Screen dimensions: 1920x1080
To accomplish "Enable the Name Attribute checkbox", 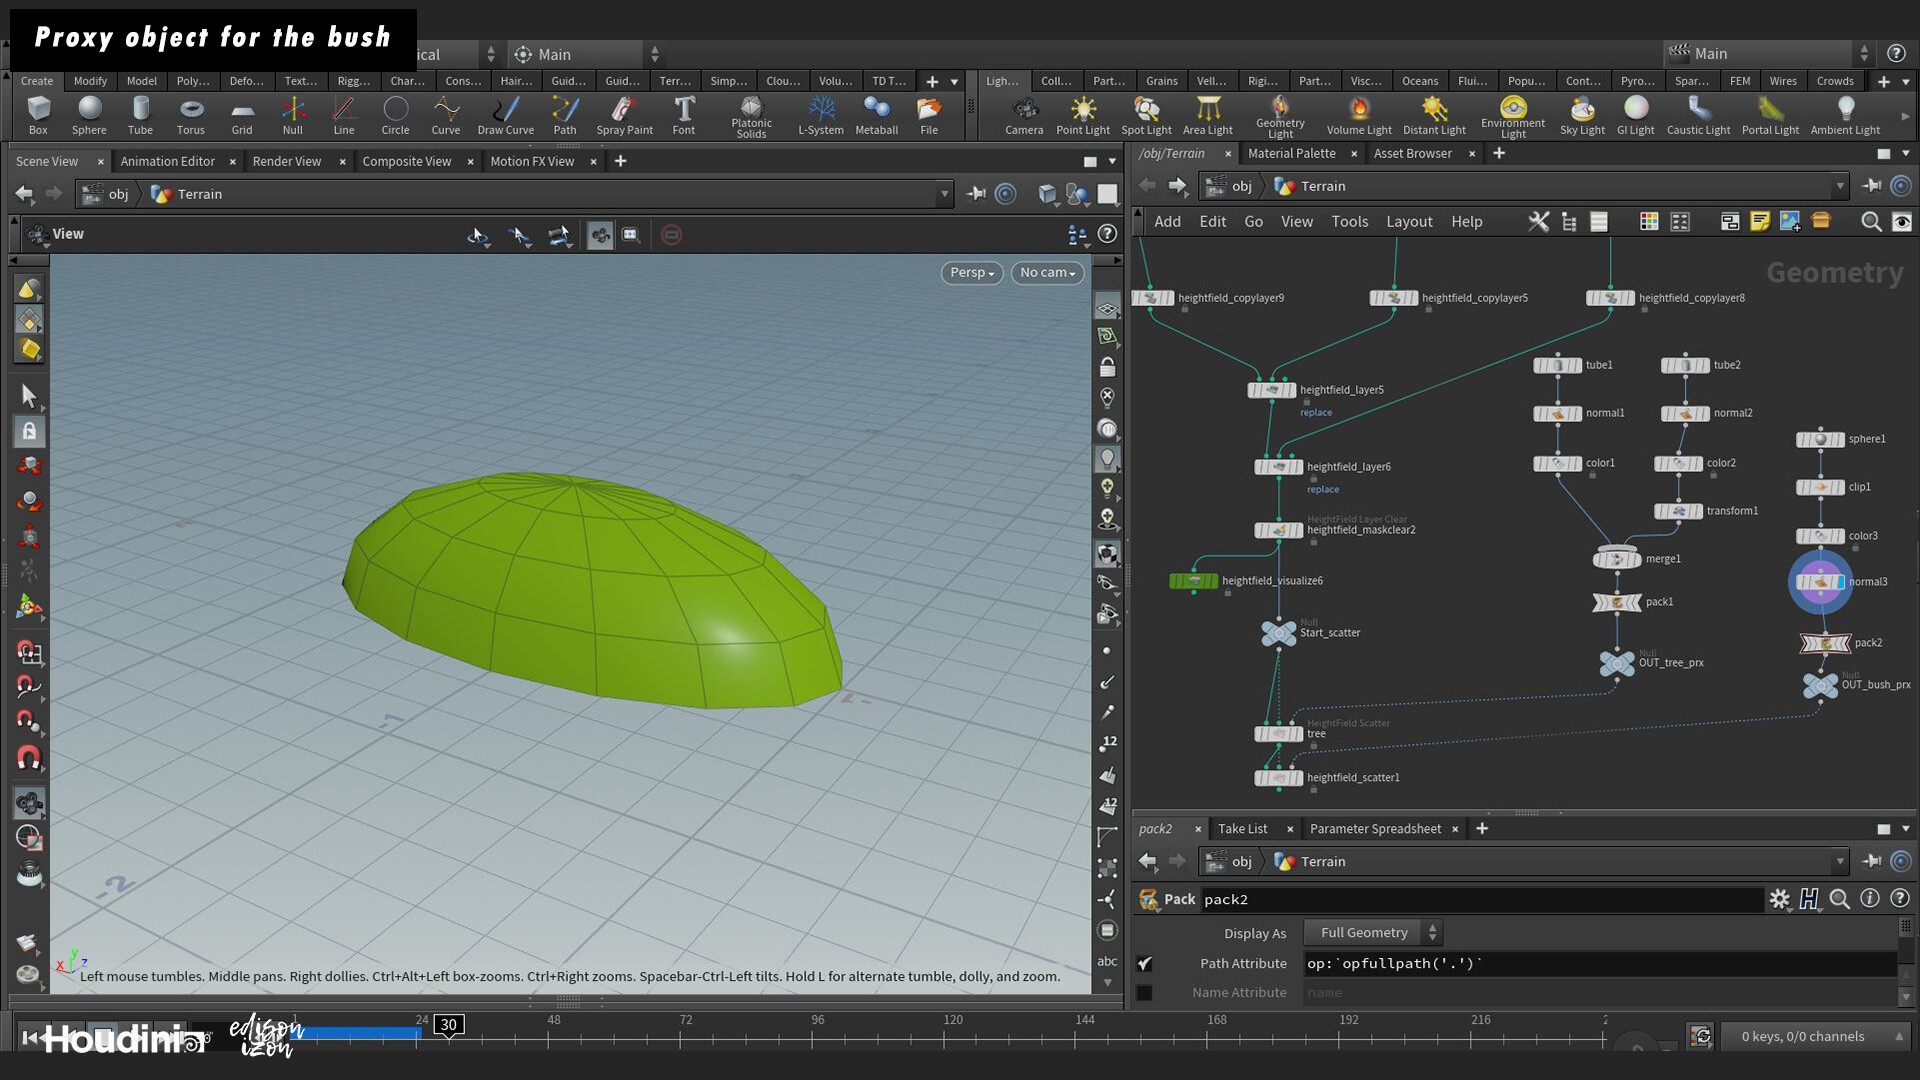I will pos(1145,992).
